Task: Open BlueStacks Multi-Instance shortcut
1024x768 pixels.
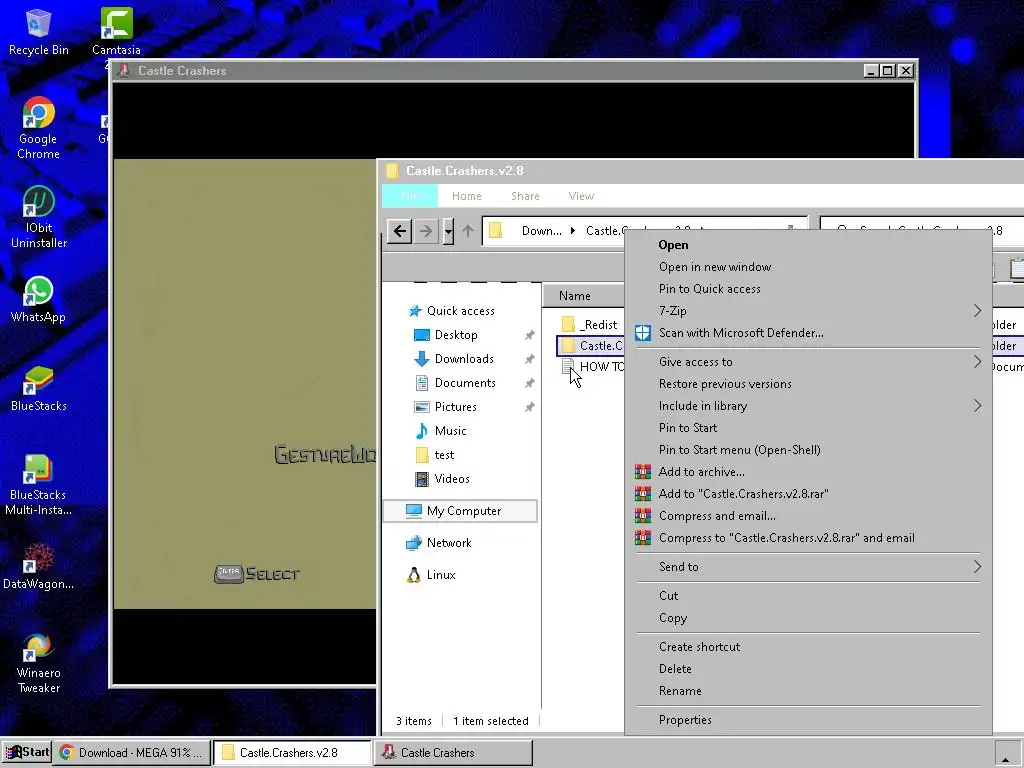Action: tap(39, 485)
